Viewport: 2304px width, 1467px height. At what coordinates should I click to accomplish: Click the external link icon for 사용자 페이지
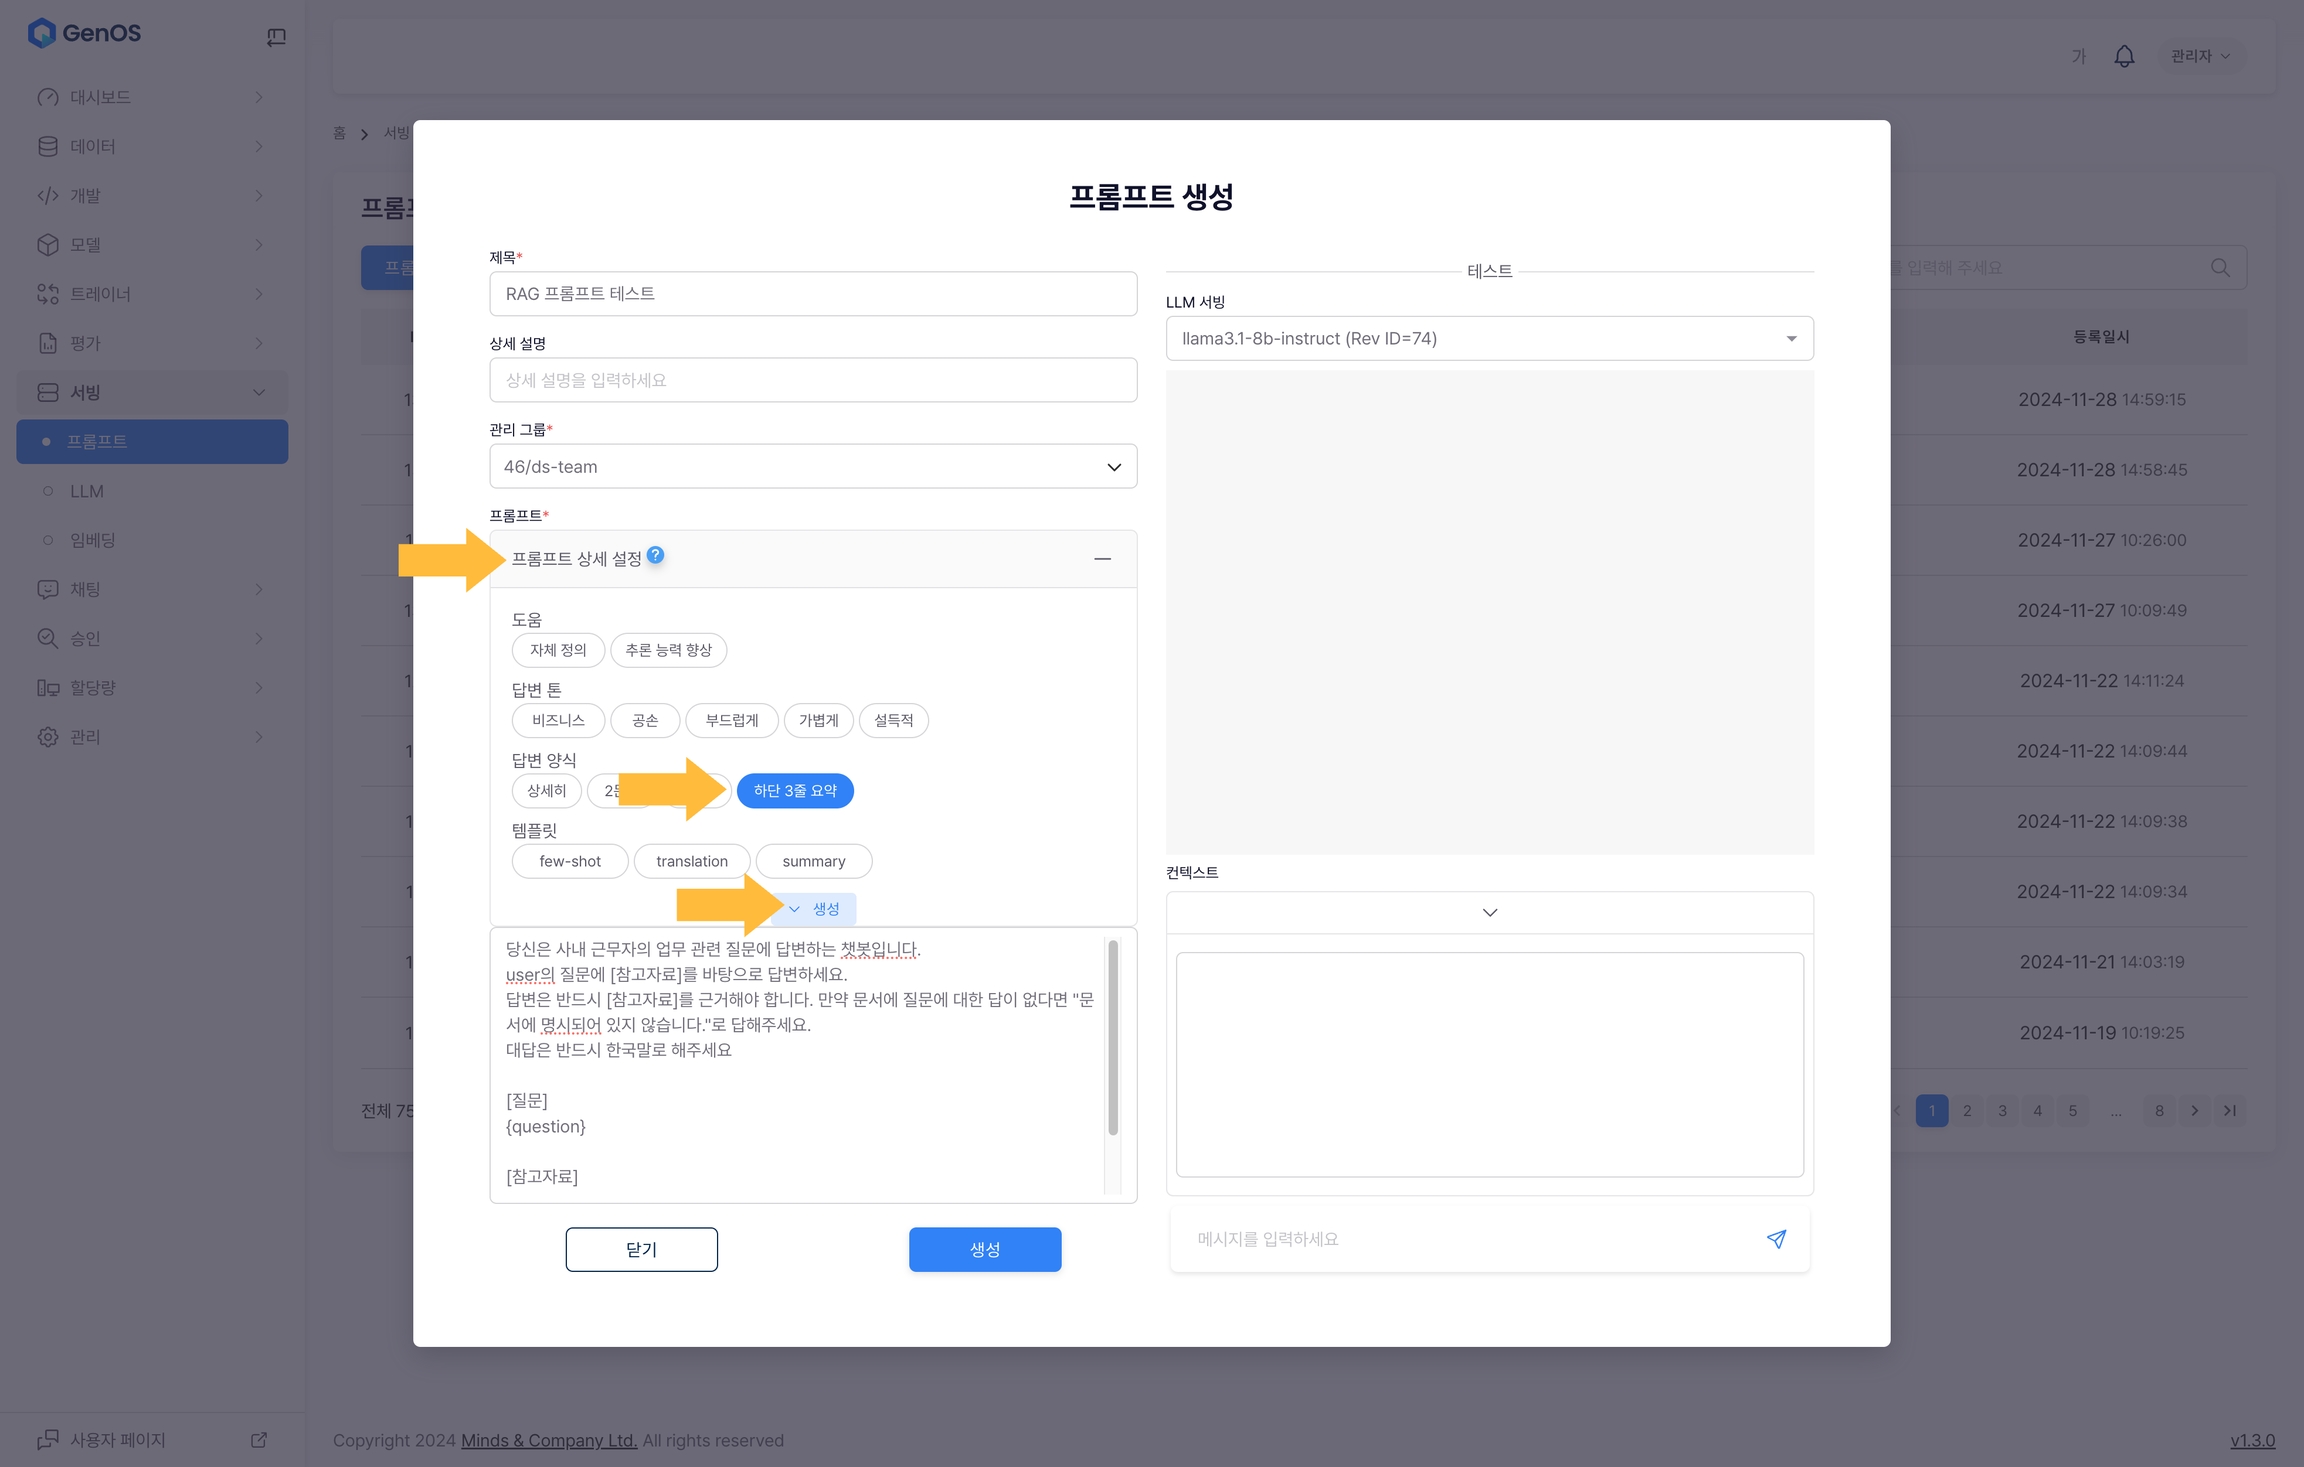pos(259,1440)
